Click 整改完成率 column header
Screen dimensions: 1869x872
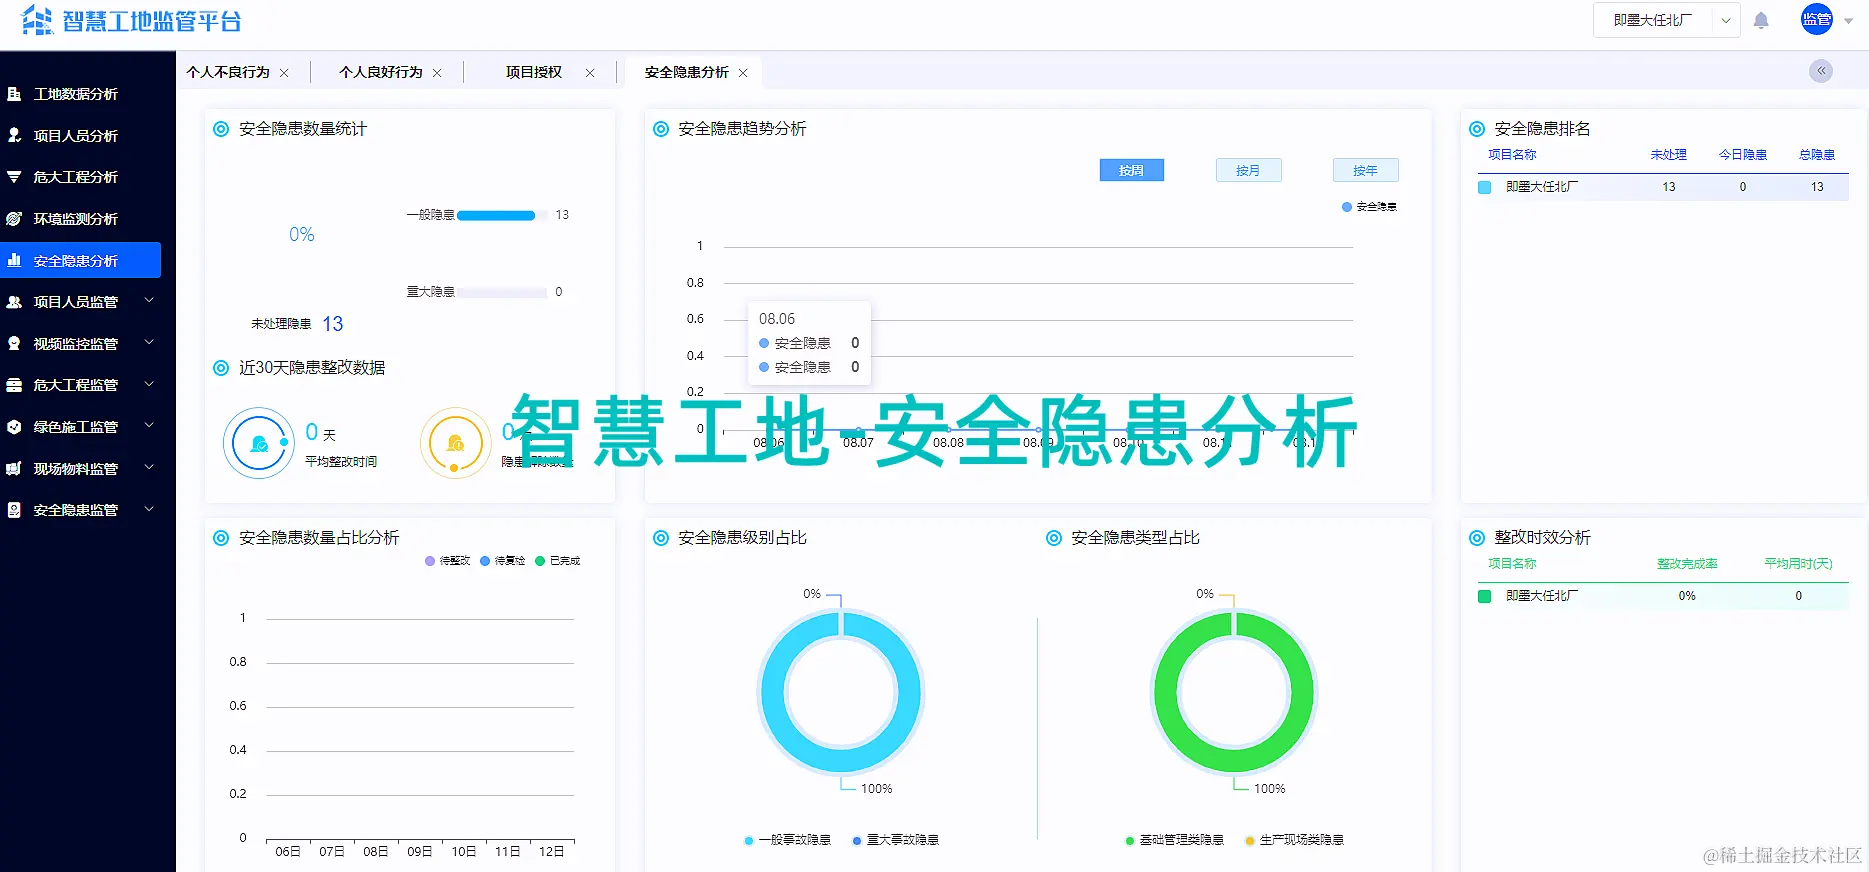(x=1687, y=564)
